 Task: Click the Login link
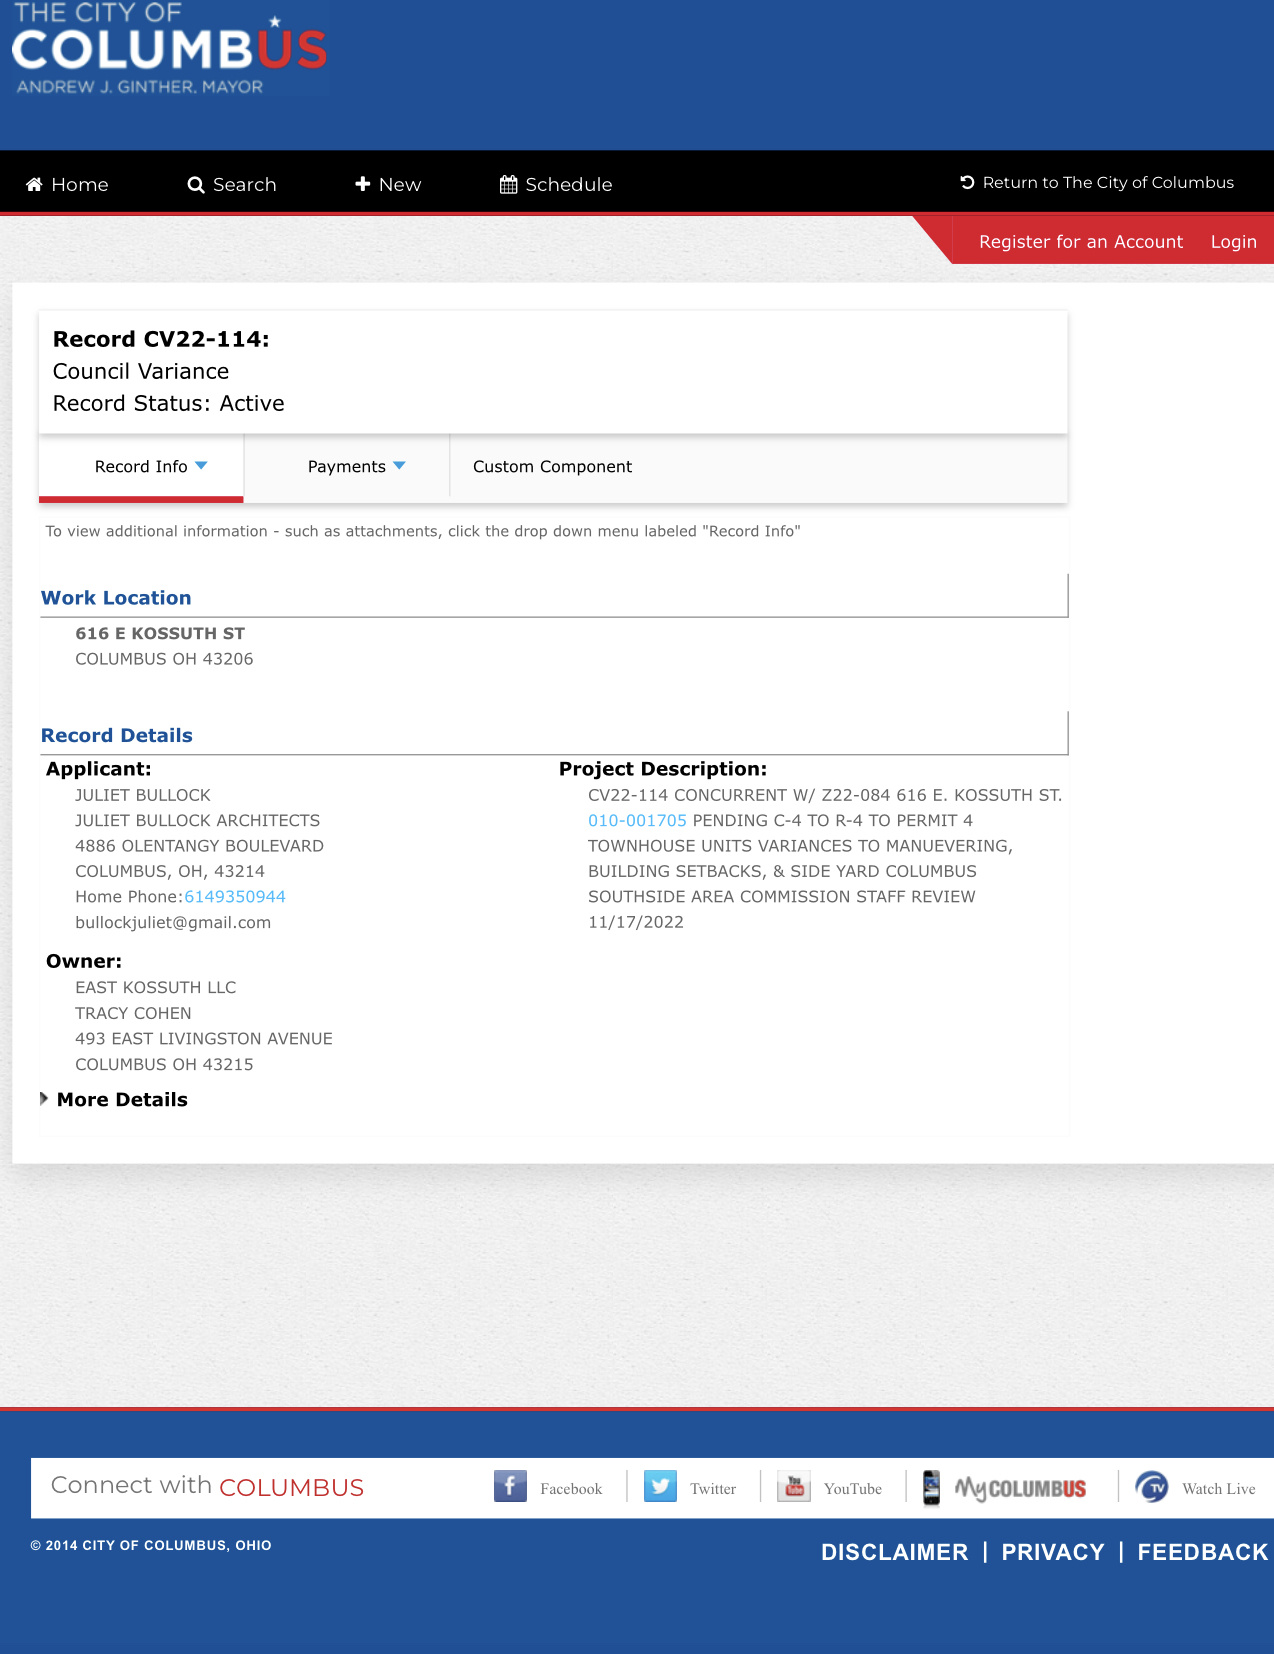tap(1233, 242)
